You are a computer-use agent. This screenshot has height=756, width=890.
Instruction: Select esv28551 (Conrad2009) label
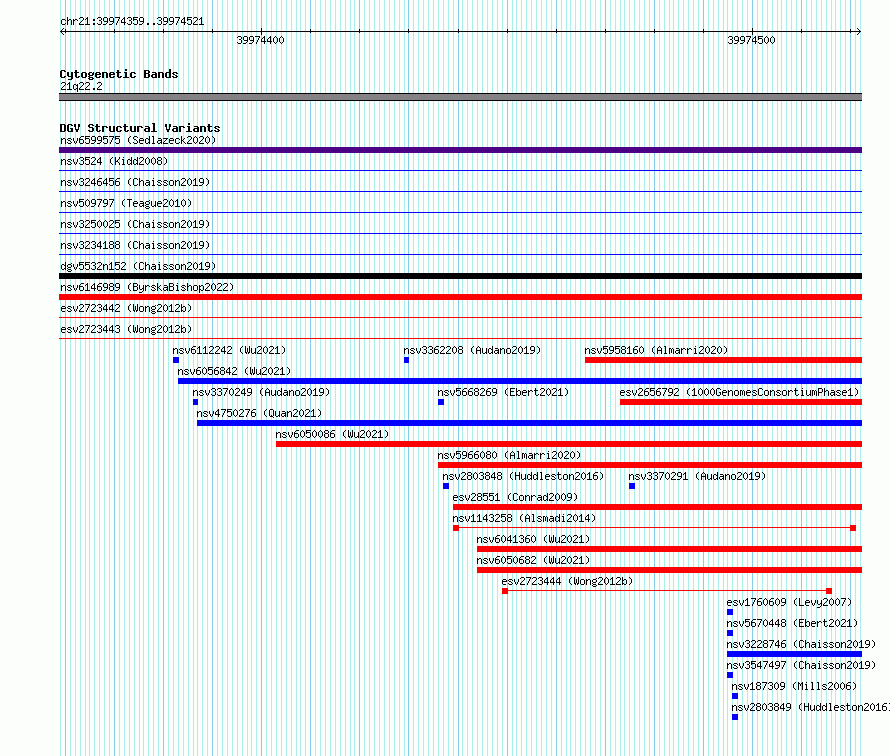[515, 497]
